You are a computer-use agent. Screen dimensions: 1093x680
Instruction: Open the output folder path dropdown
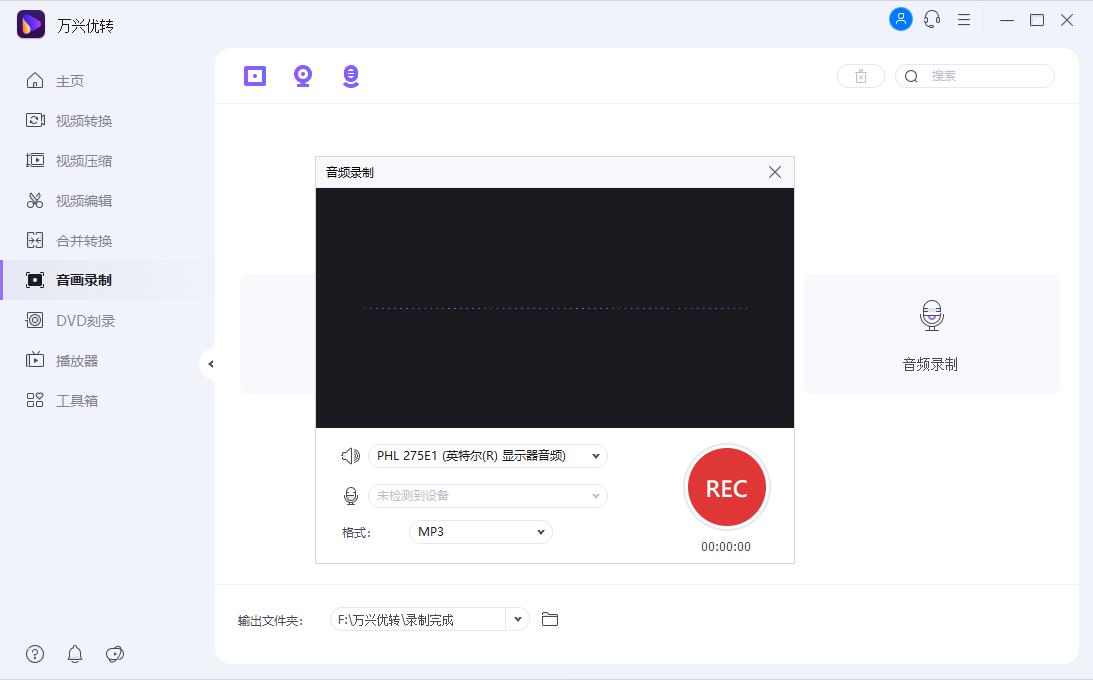pos(518,619)
